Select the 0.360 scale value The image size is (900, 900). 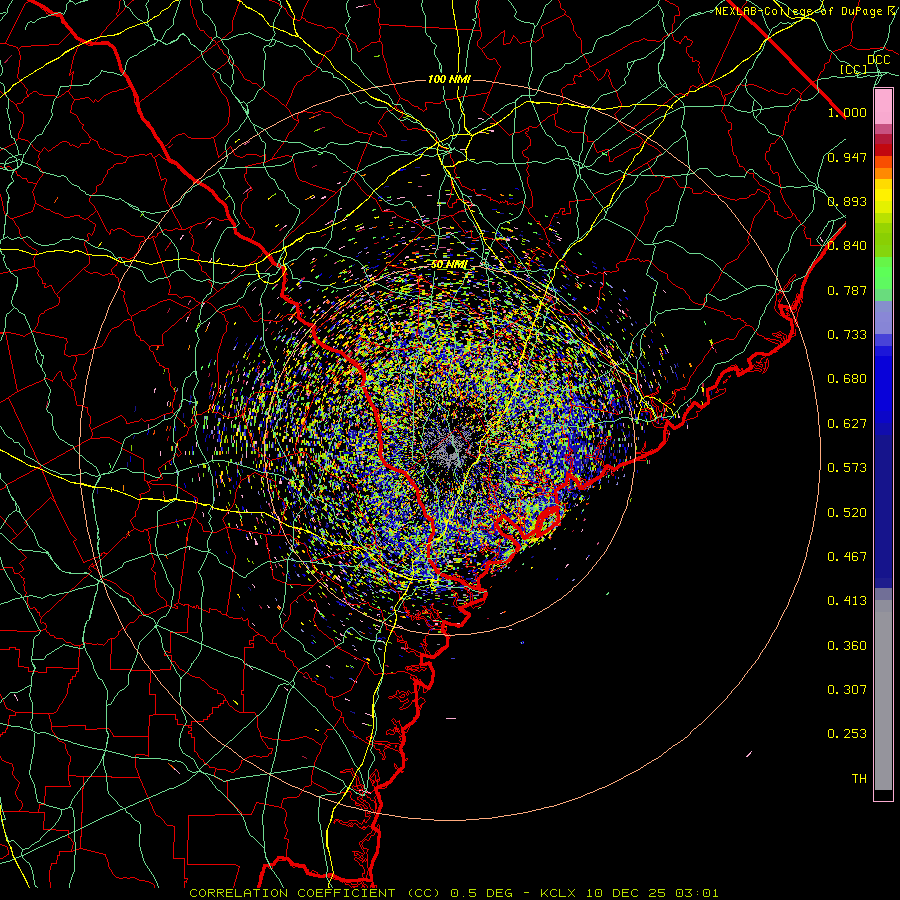847,646
